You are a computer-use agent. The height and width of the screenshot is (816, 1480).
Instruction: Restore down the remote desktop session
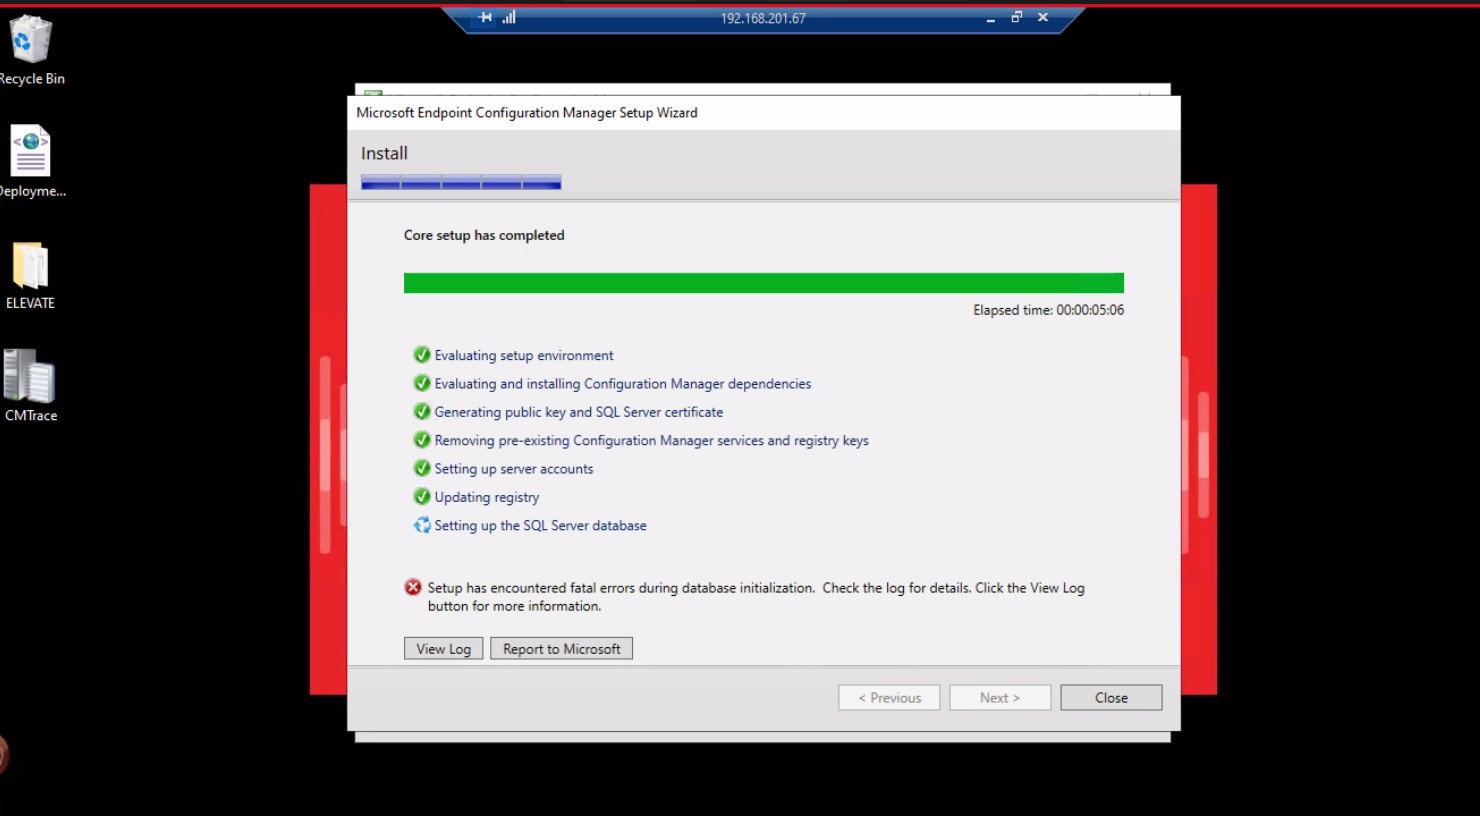tap(1016, 17)
